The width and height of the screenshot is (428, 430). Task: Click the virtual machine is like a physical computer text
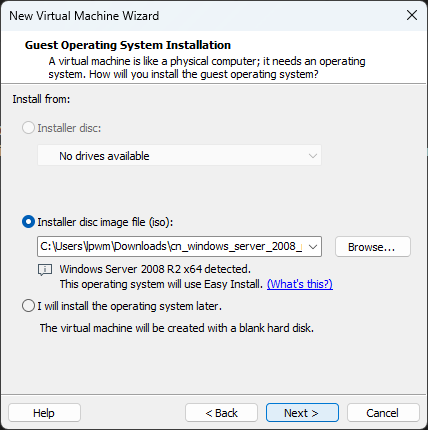tap(207, 68)
